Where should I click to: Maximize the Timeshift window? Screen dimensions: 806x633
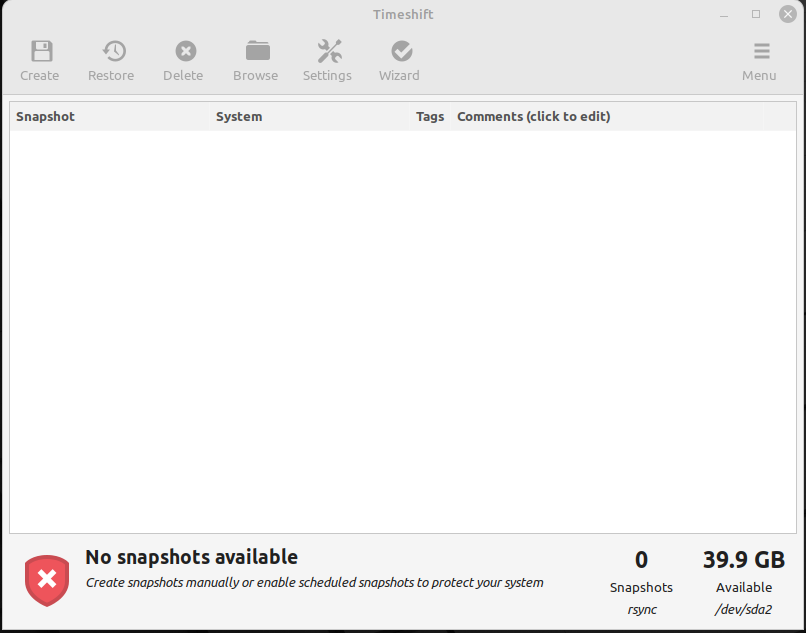(756, 14)
